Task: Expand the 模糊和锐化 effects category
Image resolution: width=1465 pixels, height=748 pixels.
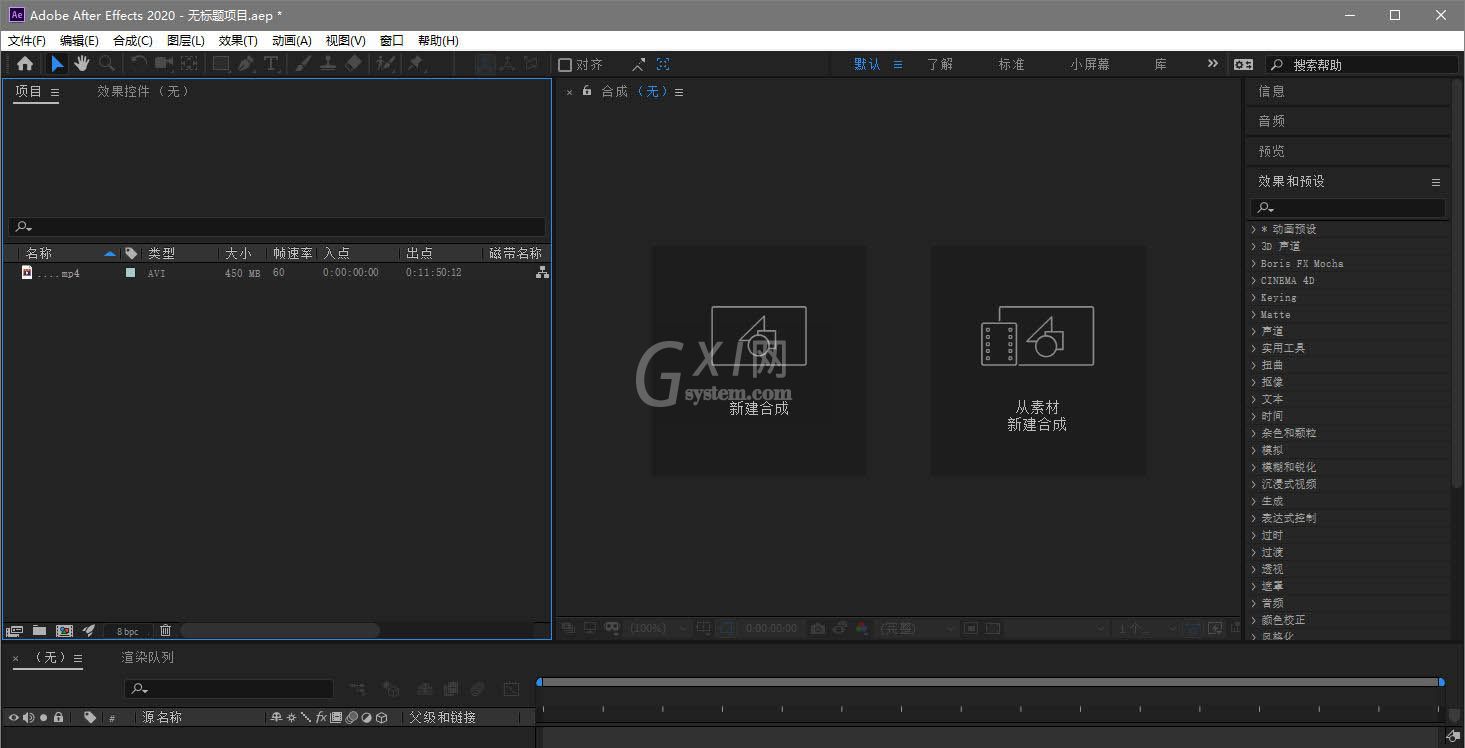Action: (1254, 467)
